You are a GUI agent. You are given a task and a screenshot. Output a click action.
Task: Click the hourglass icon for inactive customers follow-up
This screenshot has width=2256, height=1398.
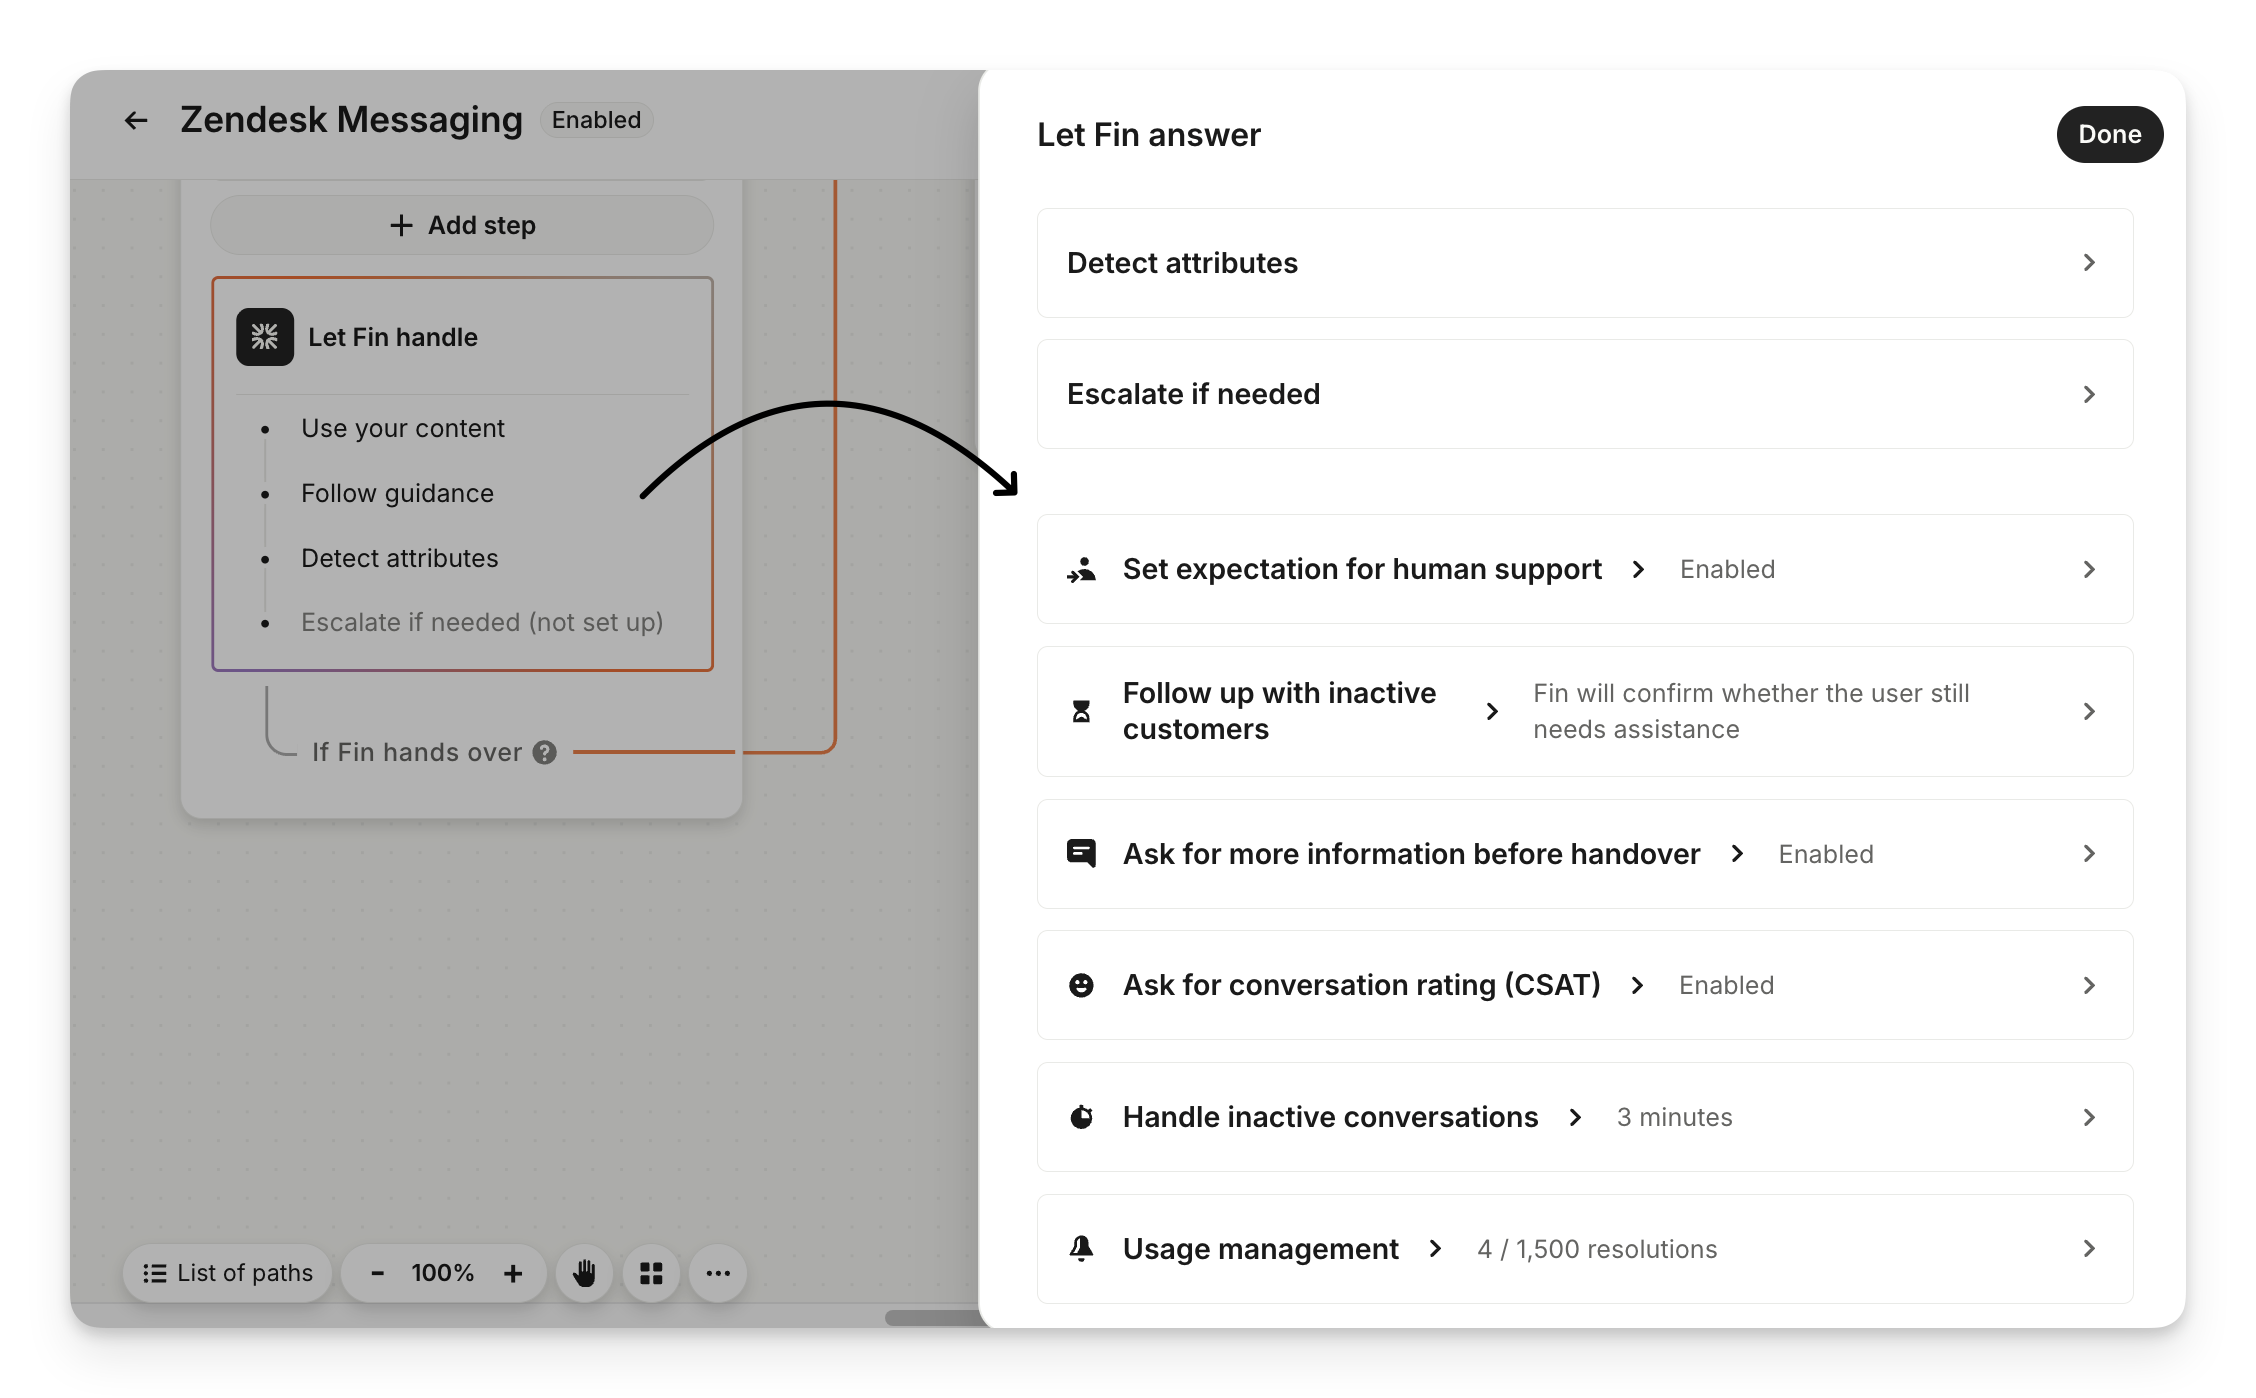1081,711
